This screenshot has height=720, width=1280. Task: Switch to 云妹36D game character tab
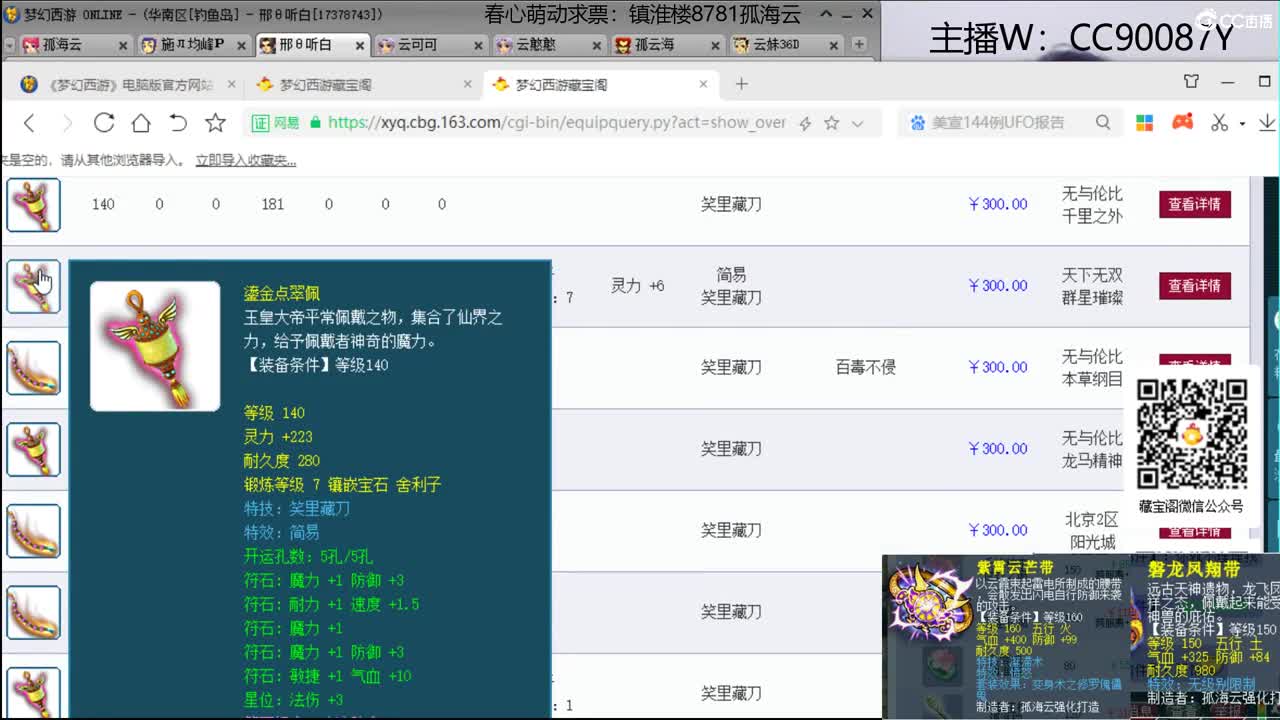pos(784,45)
